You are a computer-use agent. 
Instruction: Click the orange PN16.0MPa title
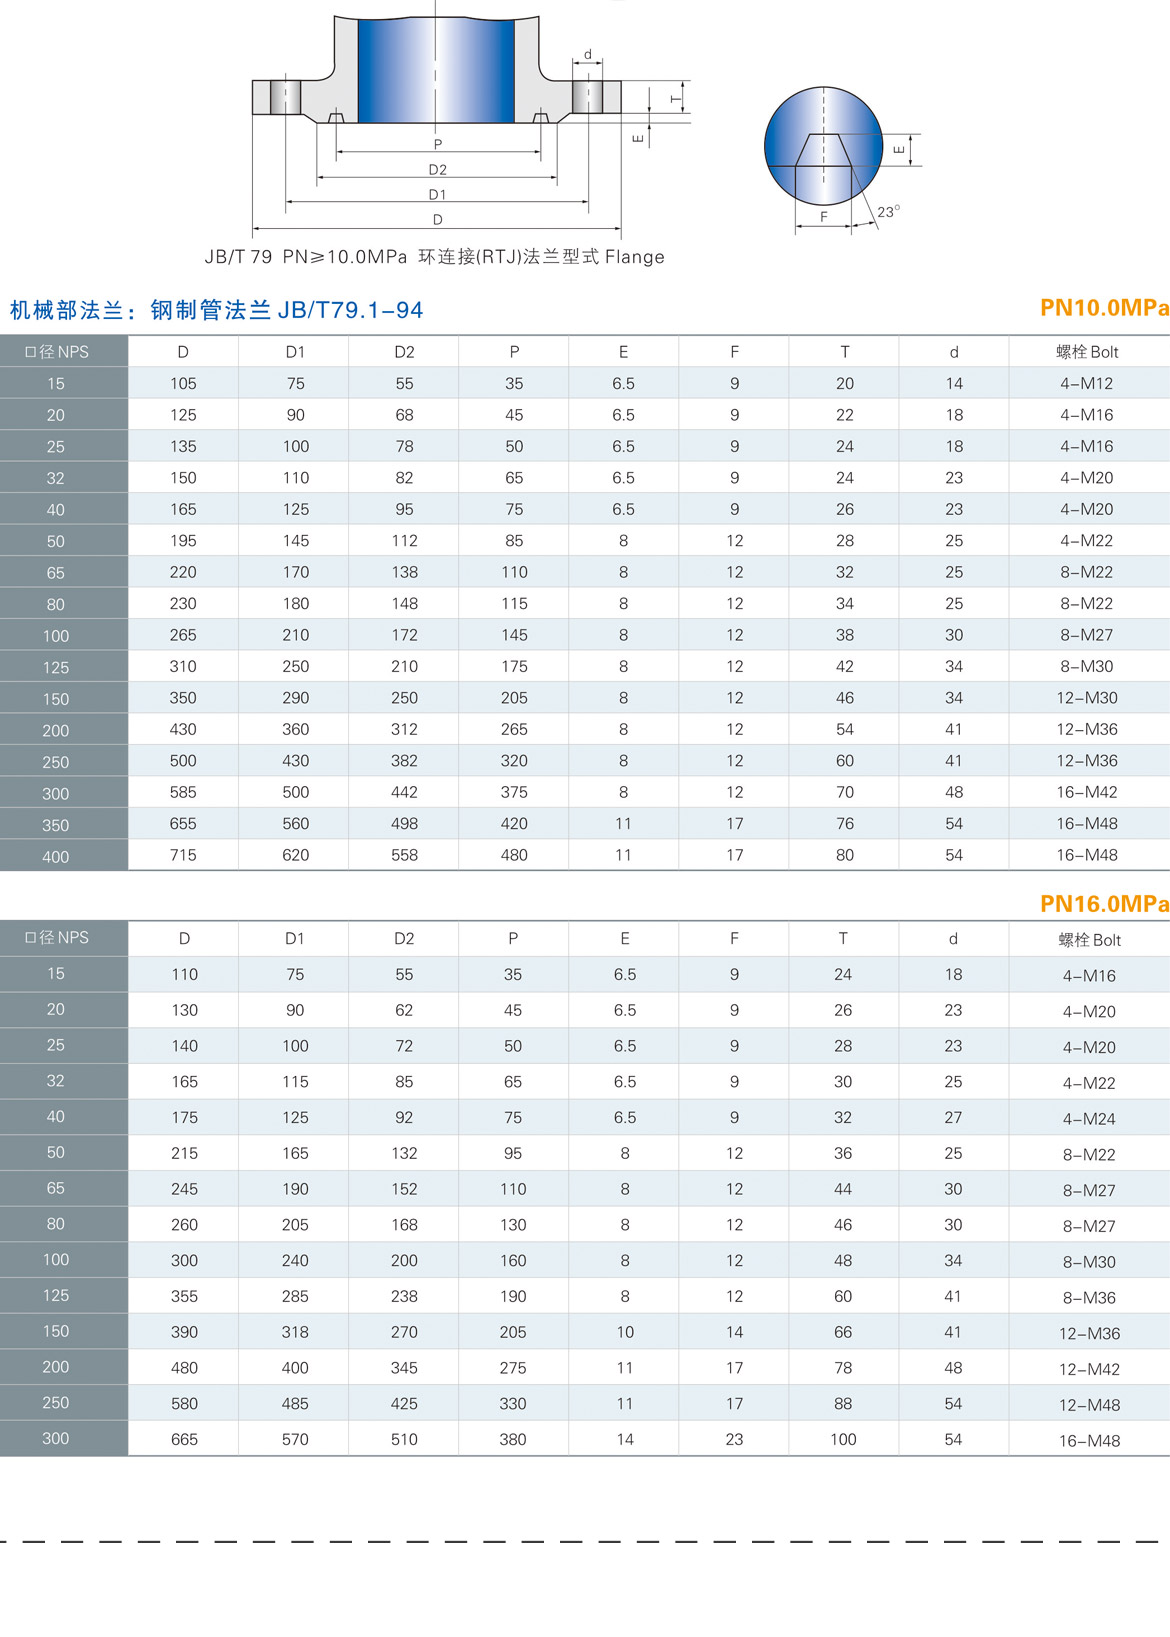coord(1103,904)
